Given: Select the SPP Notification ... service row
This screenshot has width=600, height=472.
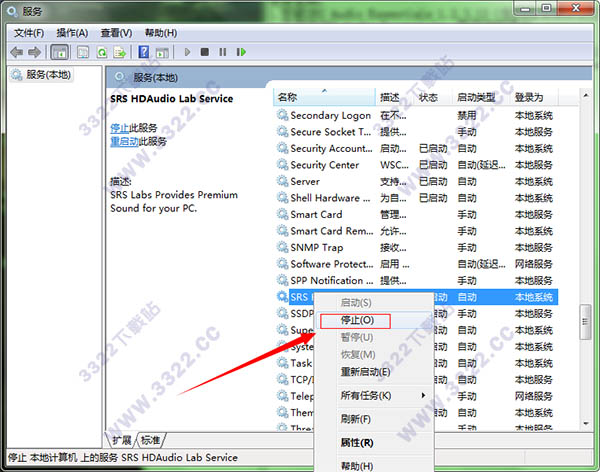Looking at the screenshot, I should (x=415, y=281).
